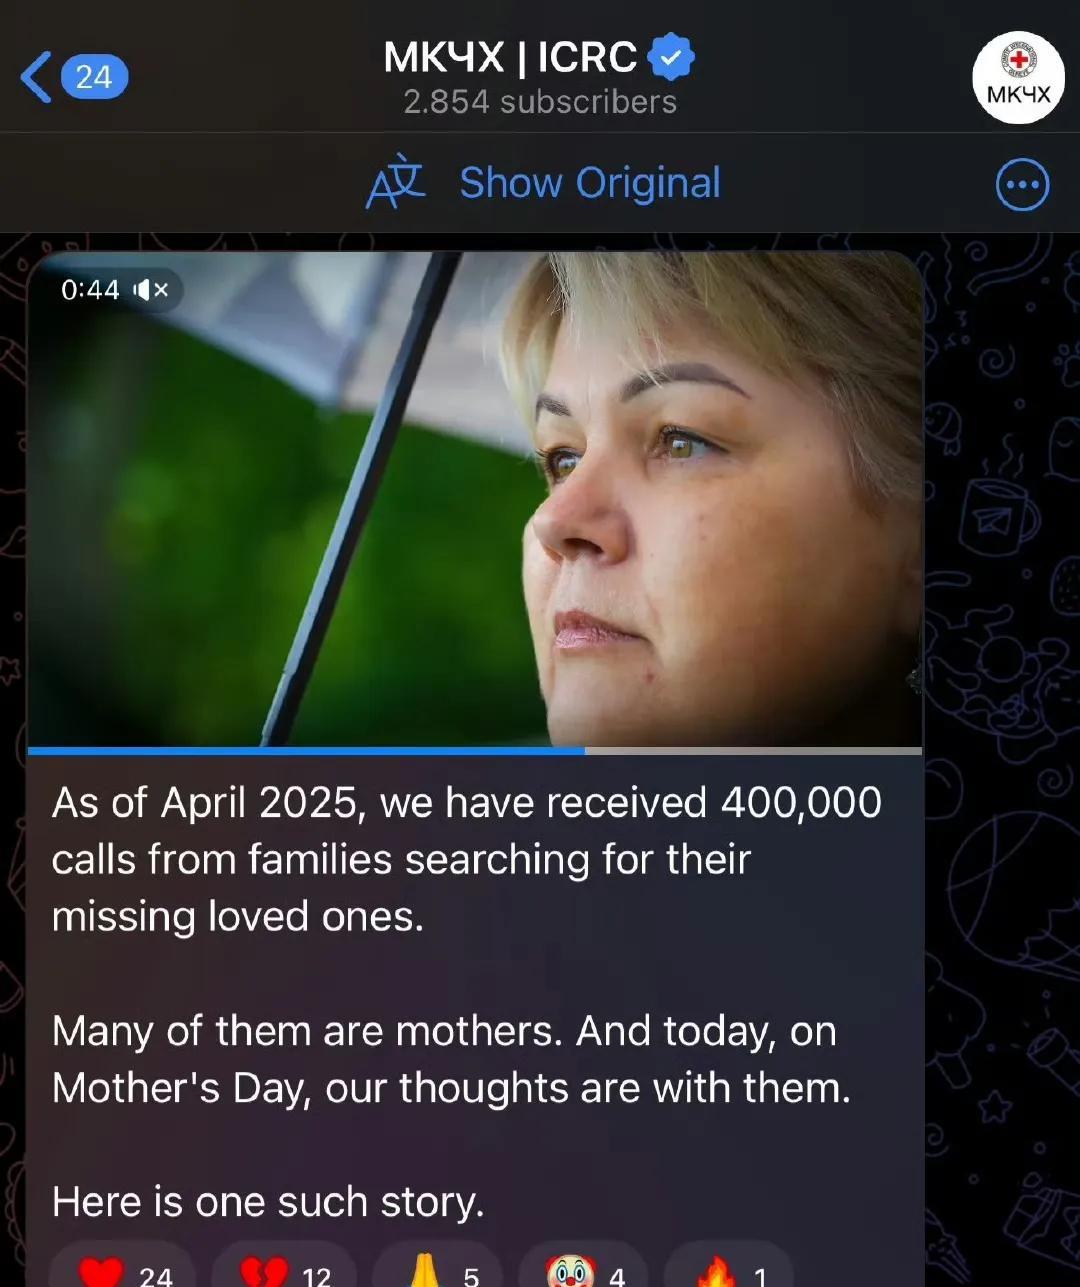Tap the 0:44 video duration label
This screenshot has height=1287, width=1080.
tap(90, 290)
